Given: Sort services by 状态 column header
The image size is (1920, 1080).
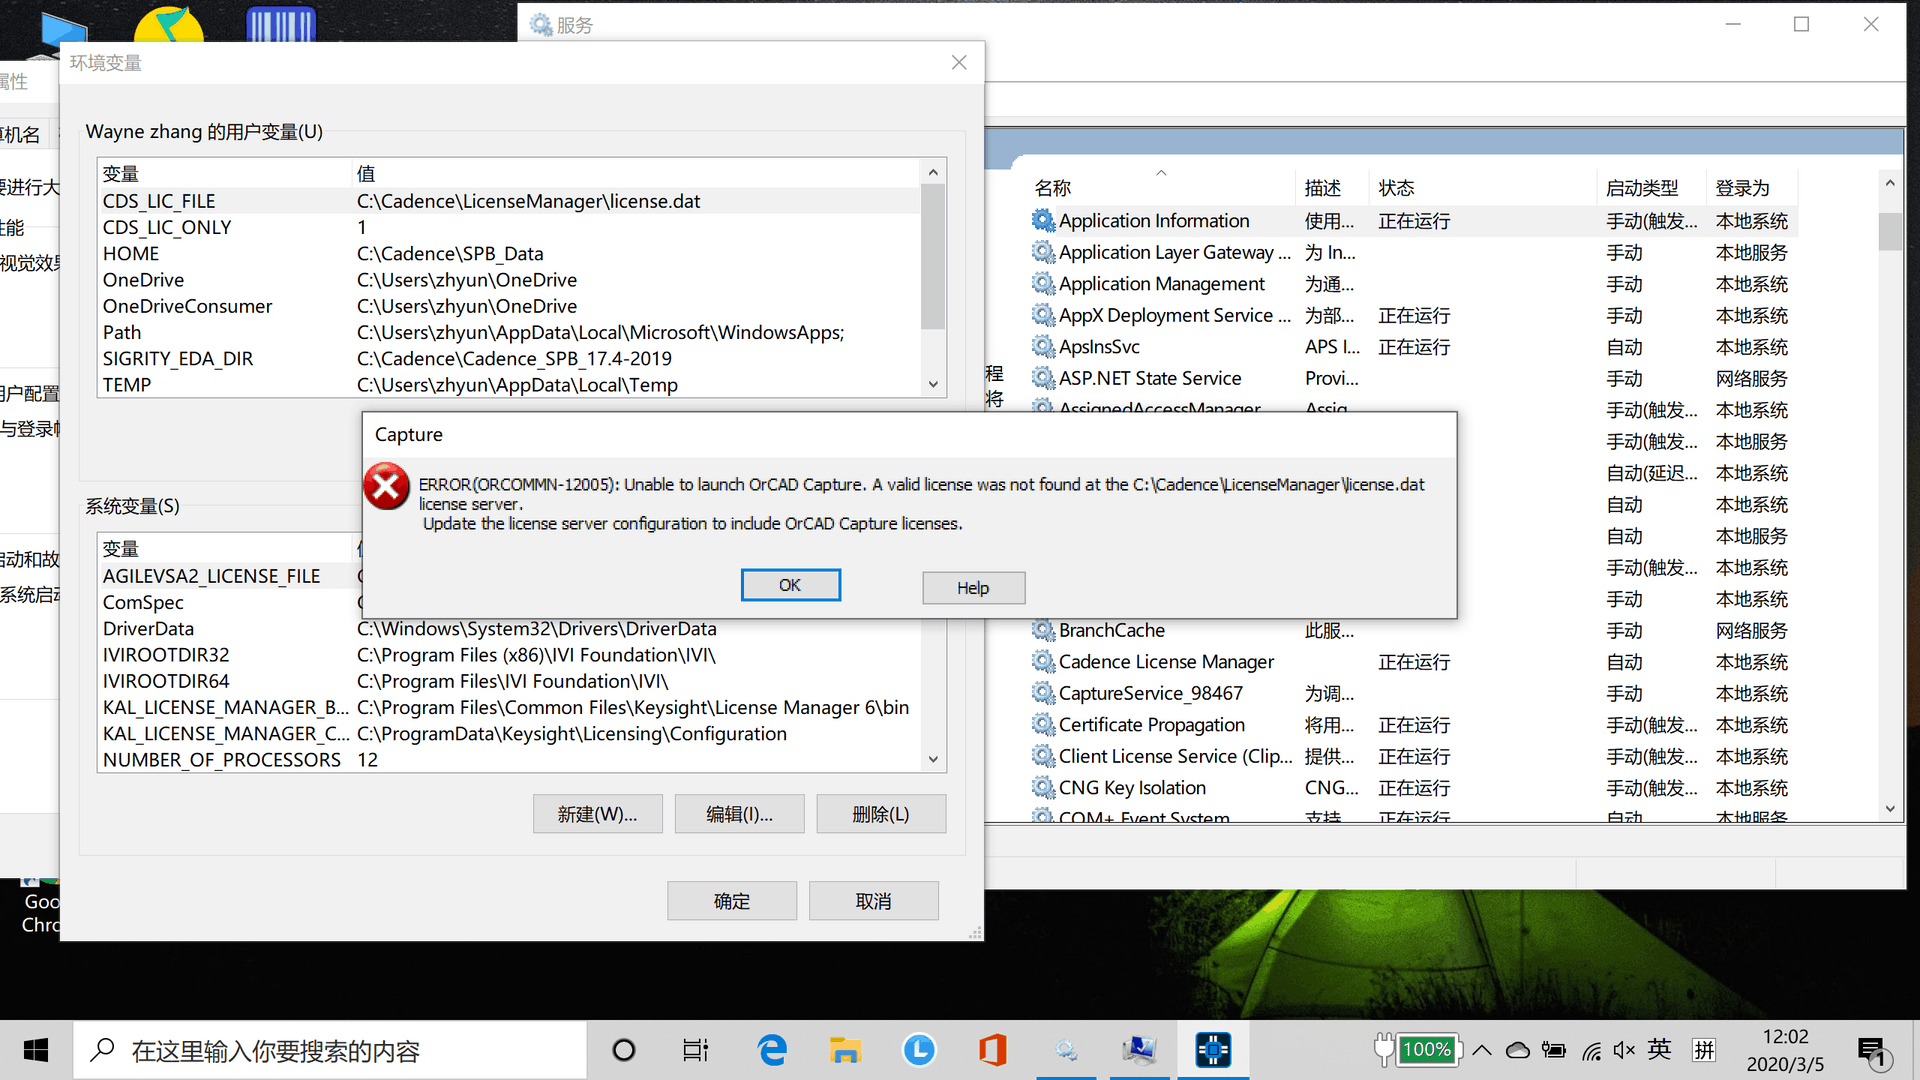Looking at the screenshot, I should pyautogui.click(x=1484, y=188).
